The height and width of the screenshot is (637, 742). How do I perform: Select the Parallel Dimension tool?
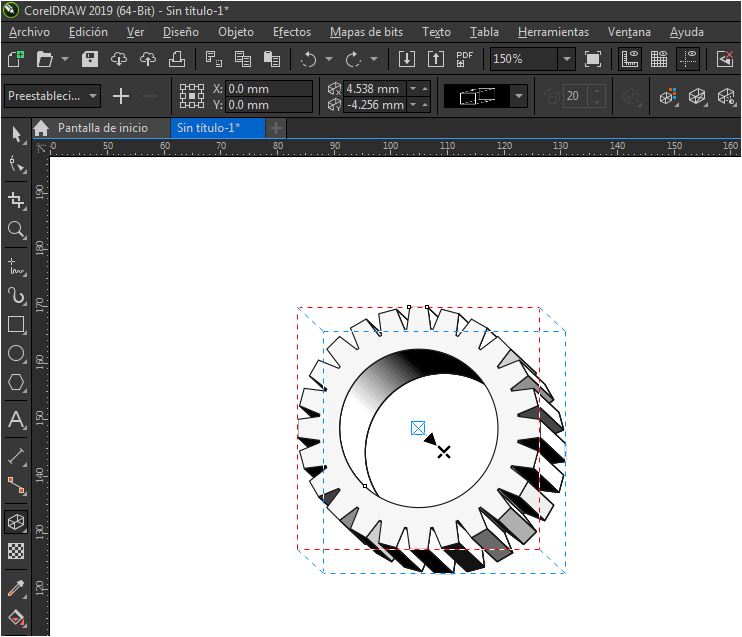(x=17, y=456)
